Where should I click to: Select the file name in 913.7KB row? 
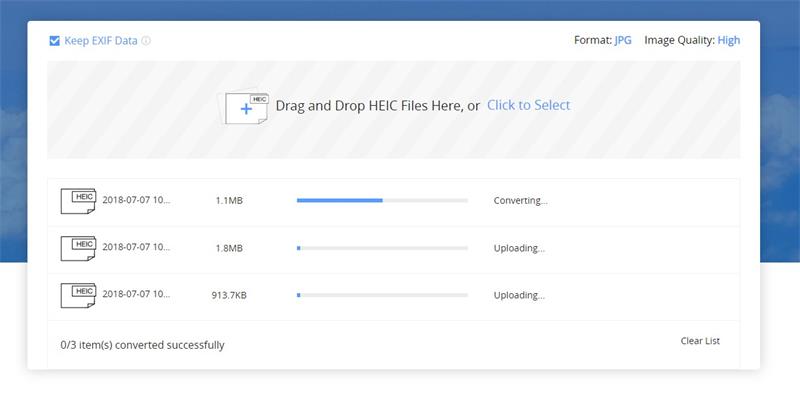pyautogui.click(x=136, y=294)
